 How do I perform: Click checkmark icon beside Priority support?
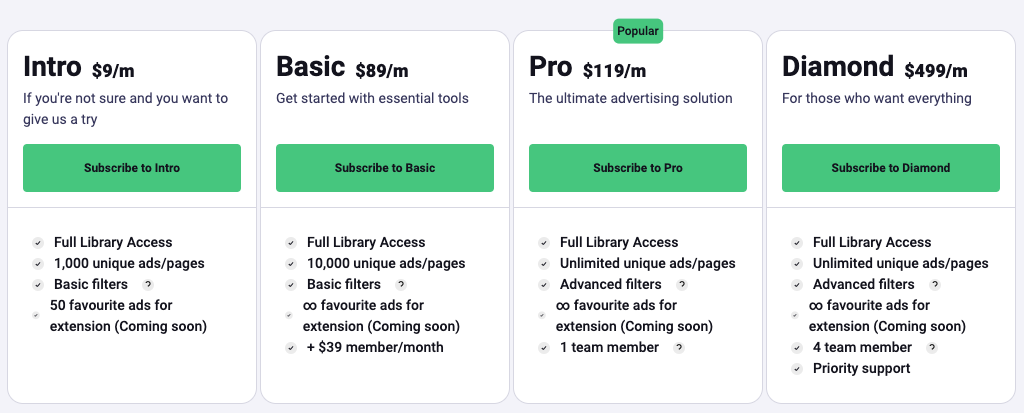[x=797, y=369]
